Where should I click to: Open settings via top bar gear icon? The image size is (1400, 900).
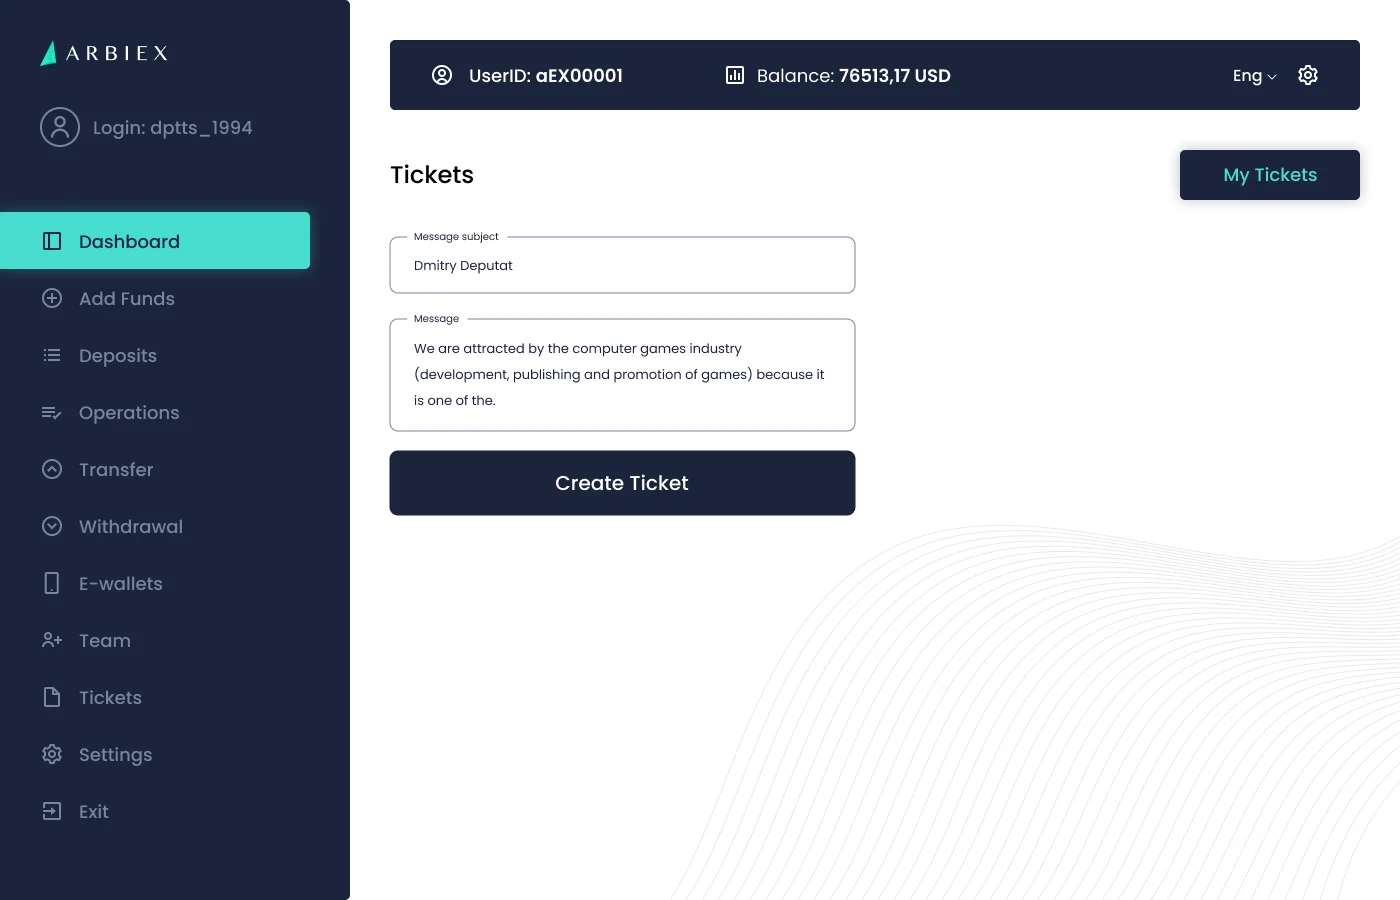pos(1308,75)
